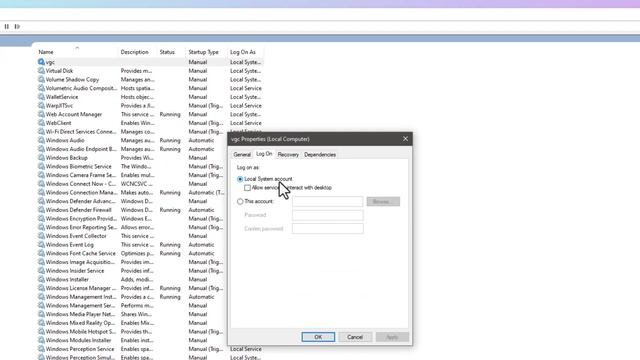640x360 pixels.
Task: Select Windows Encryption Provider service row
Action: (x=132, y=218)
